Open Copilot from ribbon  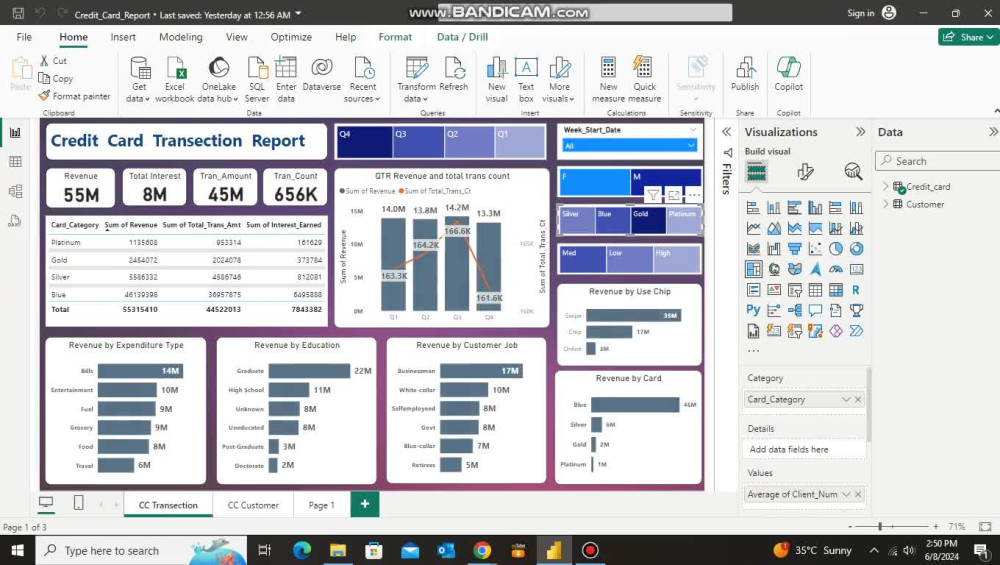(788, 74)
